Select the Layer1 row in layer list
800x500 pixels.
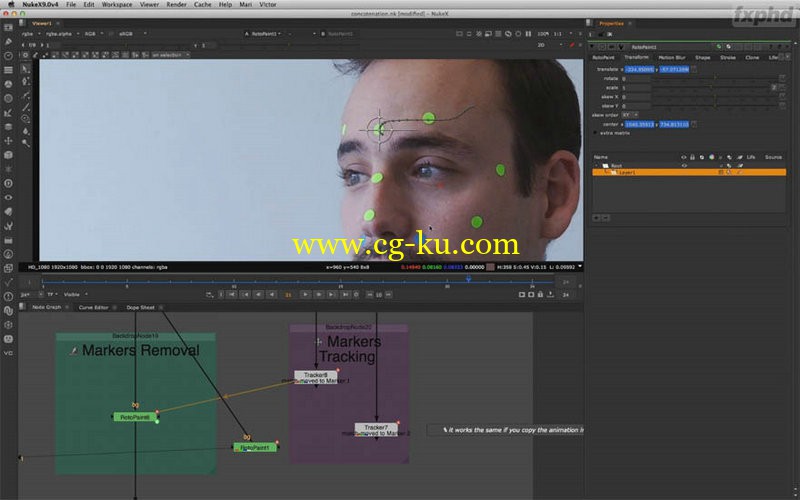689,172
